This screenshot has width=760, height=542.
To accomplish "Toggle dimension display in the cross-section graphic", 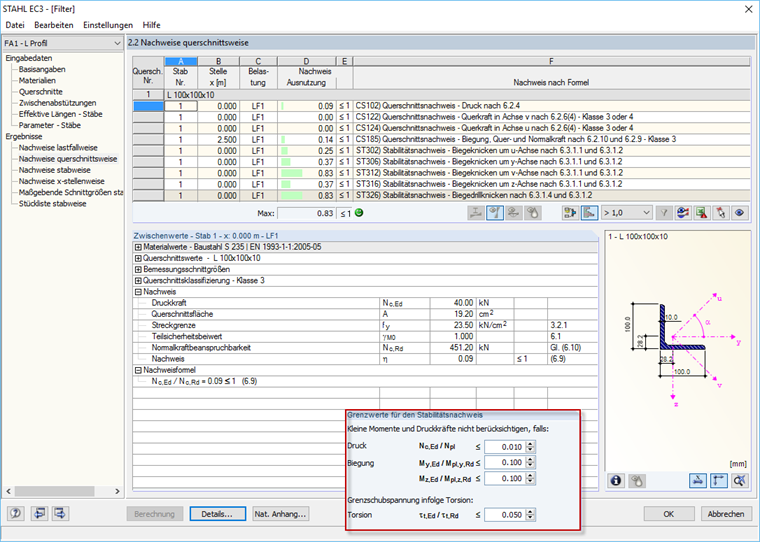I will [697, 481].
